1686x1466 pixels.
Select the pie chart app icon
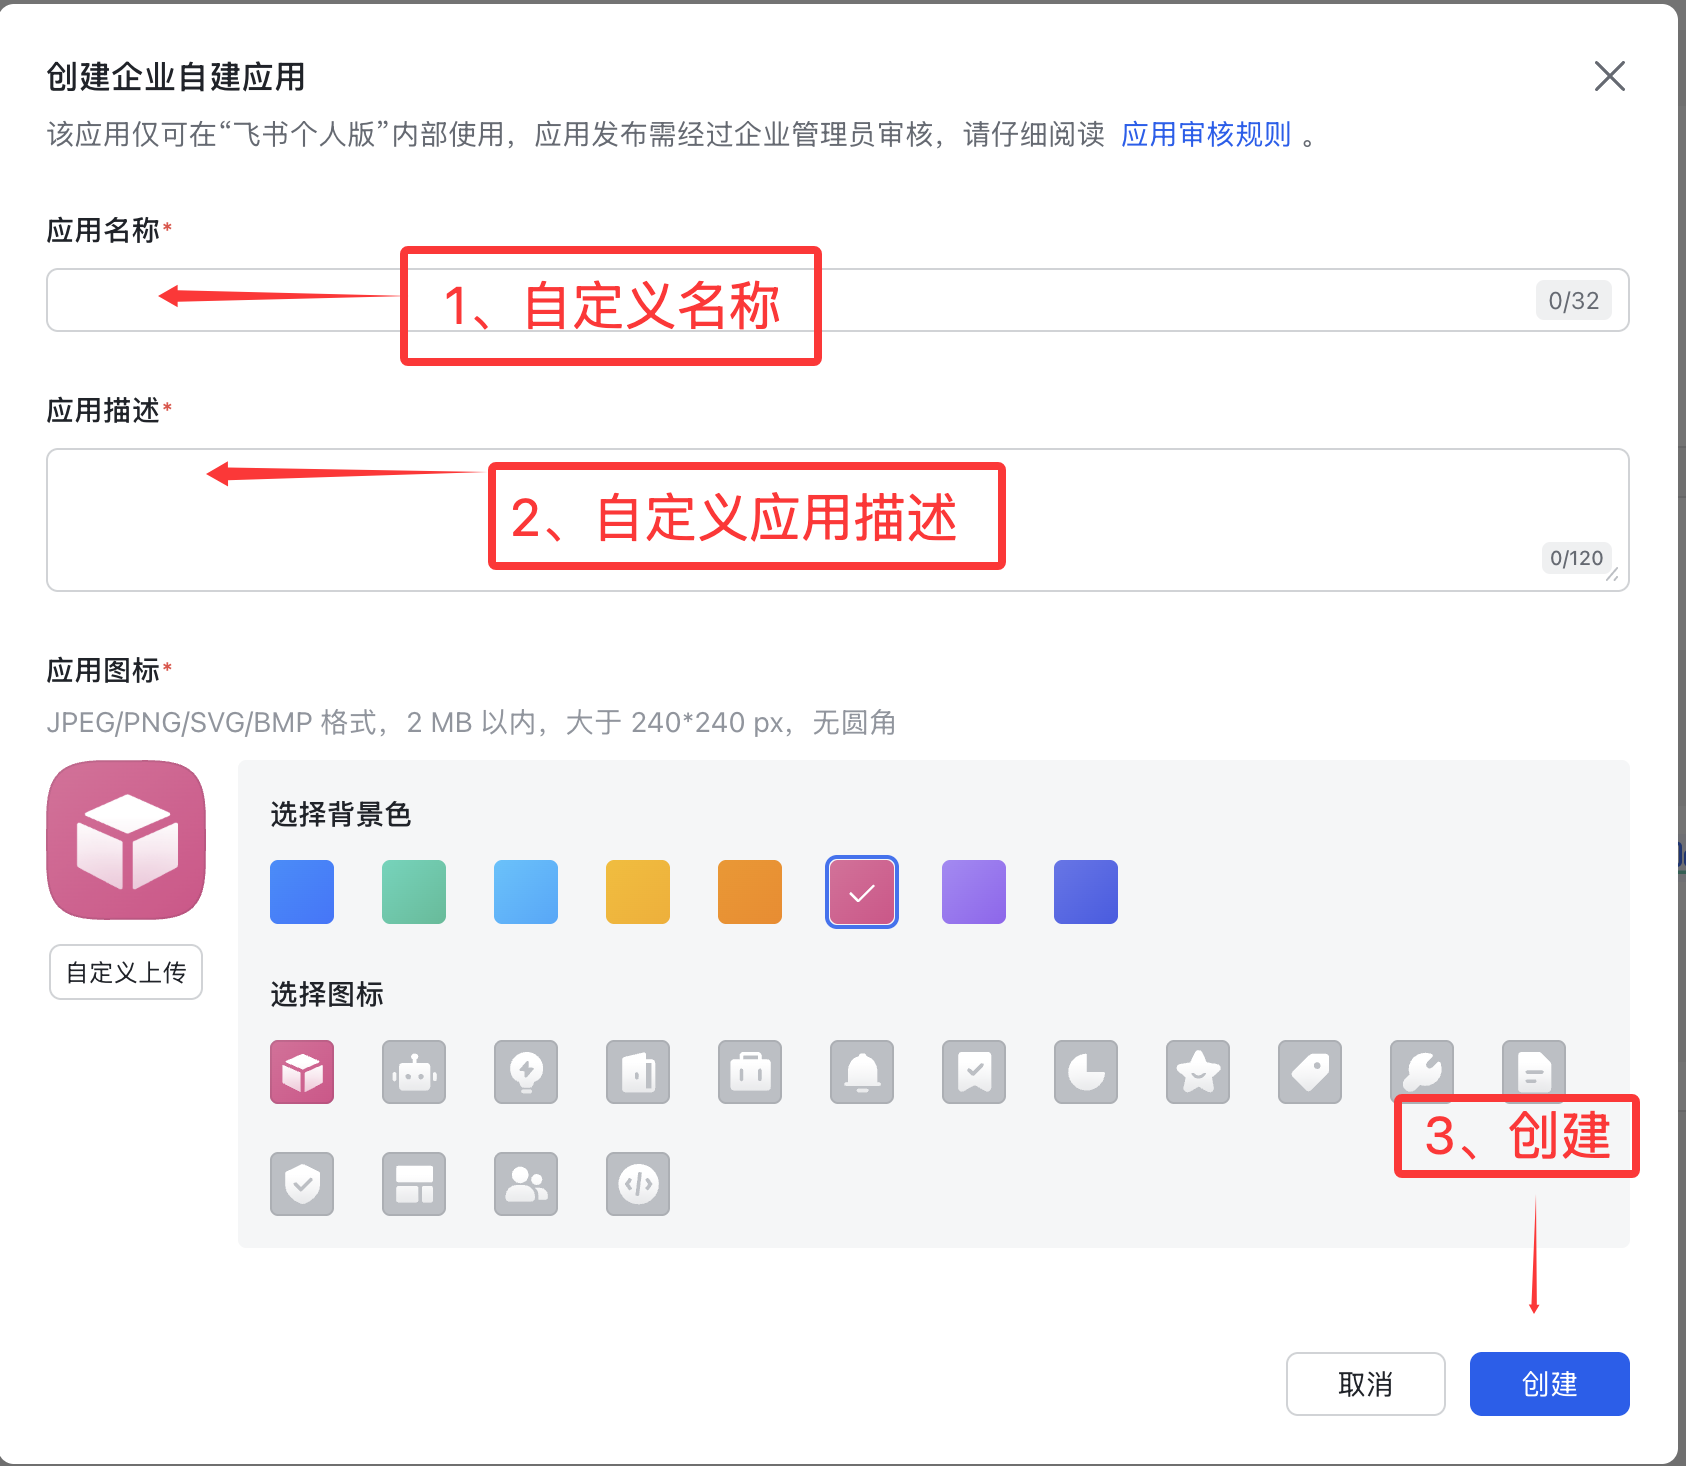click(1085, 1072)
